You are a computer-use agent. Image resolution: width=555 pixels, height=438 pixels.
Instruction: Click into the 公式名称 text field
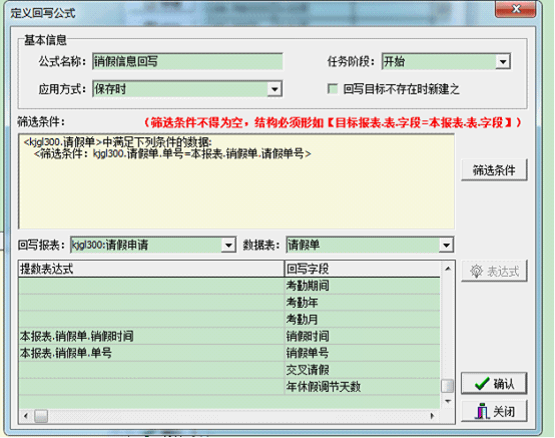[x=187, y=62]
